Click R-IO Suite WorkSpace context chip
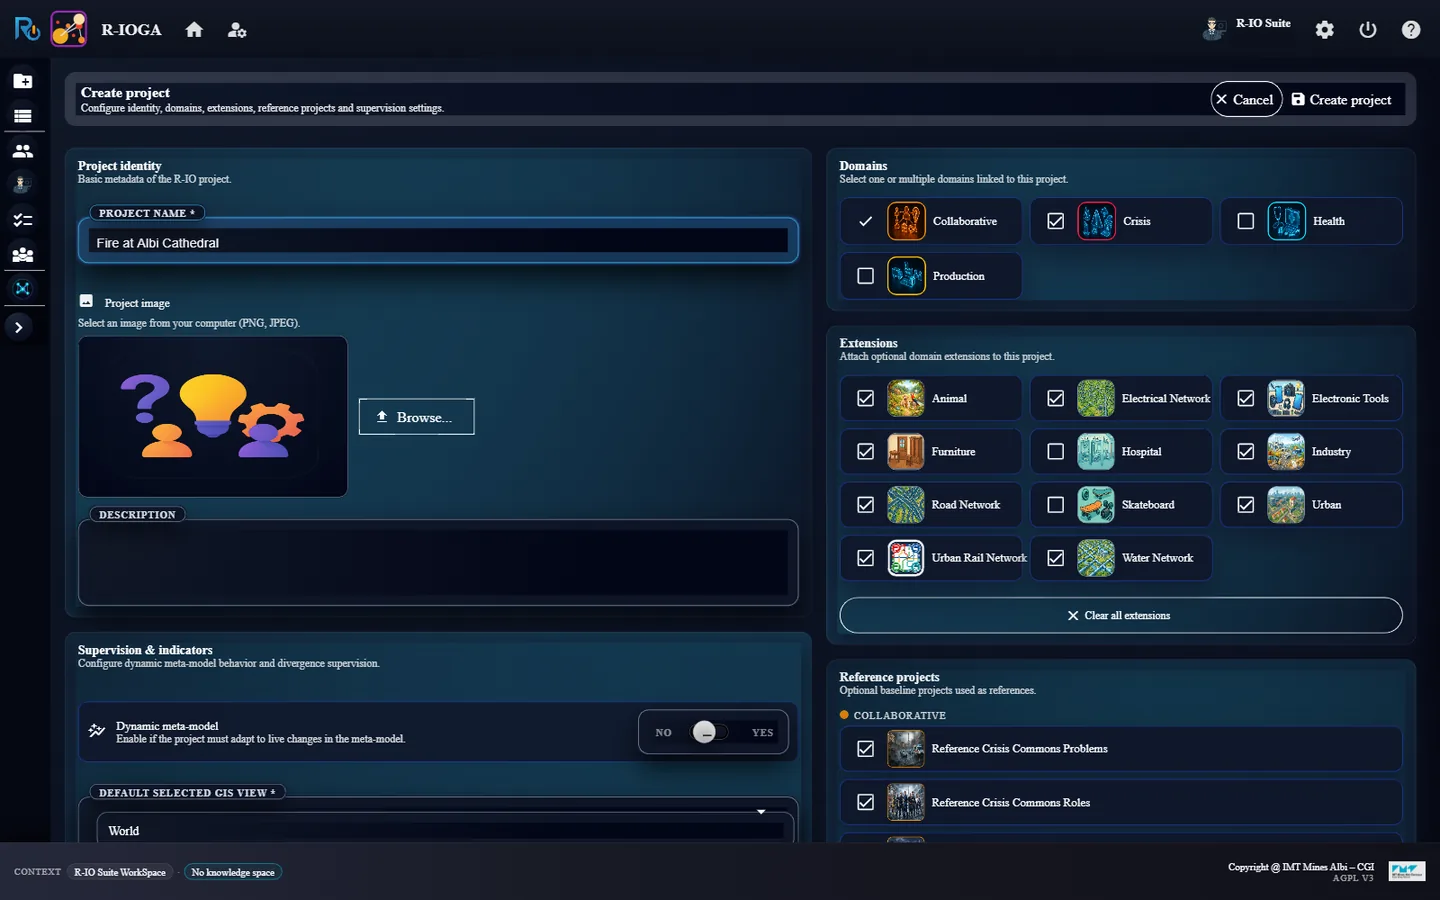1440x900 pixels. 120,872
